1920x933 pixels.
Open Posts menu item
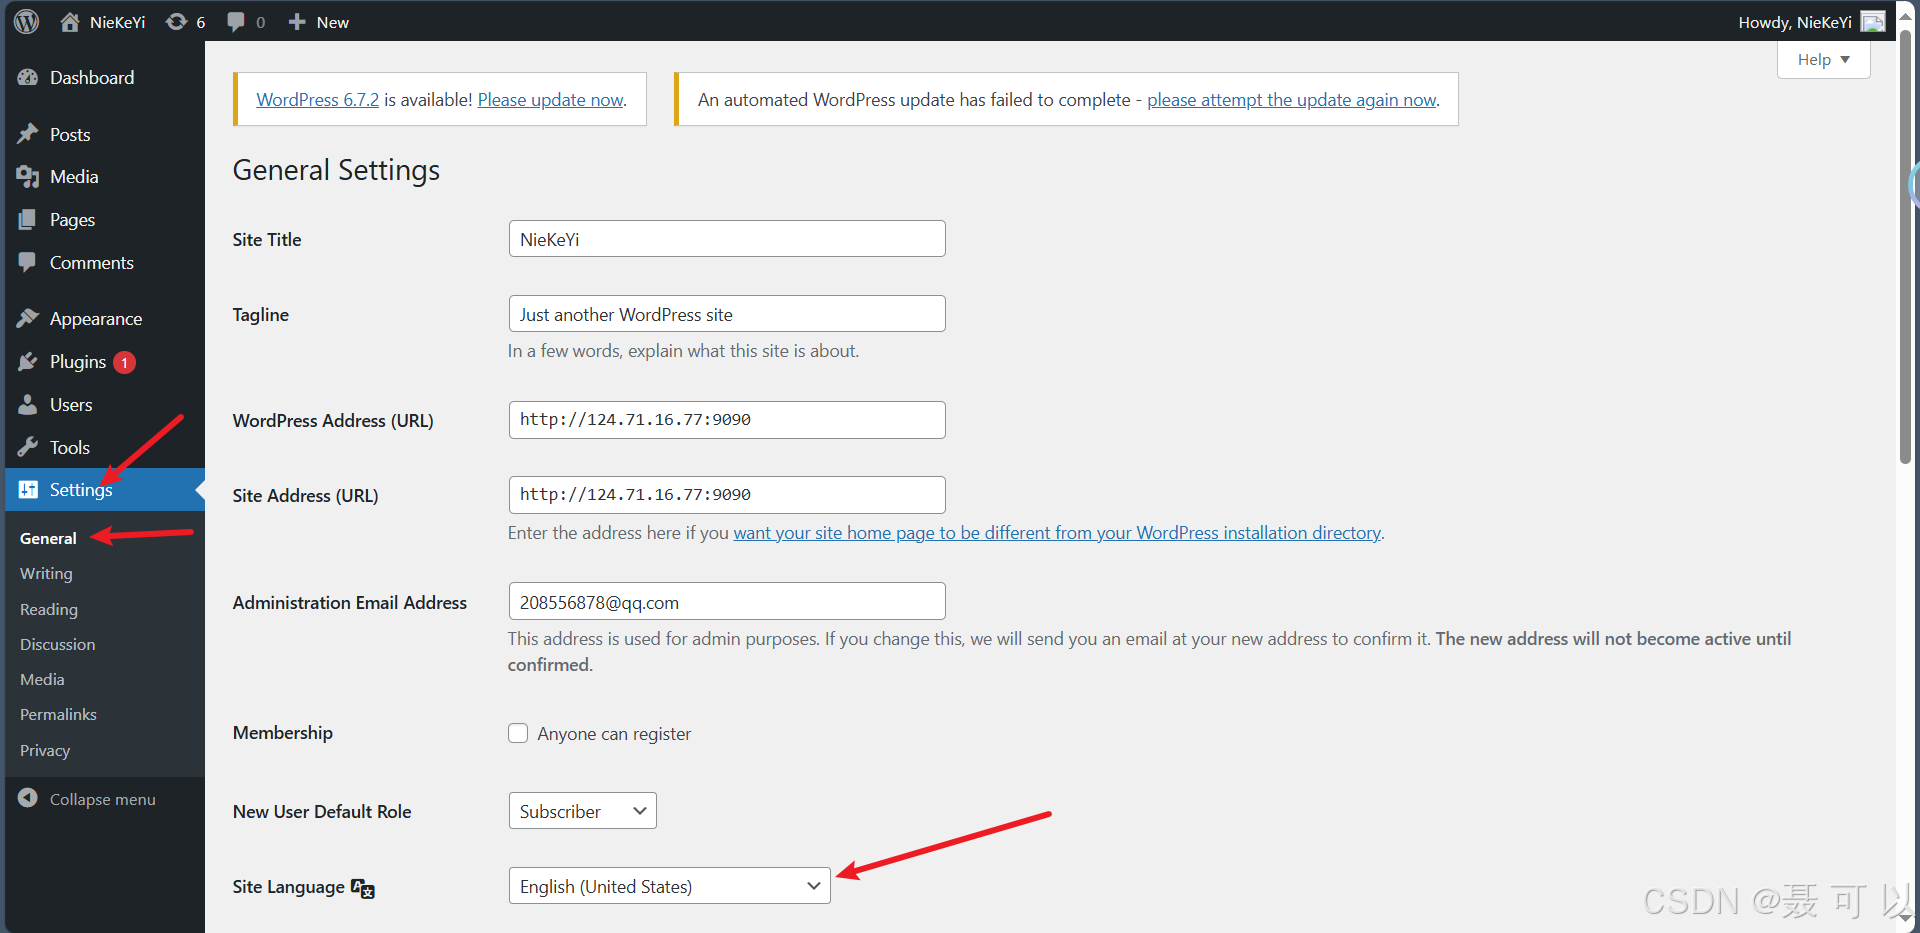click(x=70, y=134)
